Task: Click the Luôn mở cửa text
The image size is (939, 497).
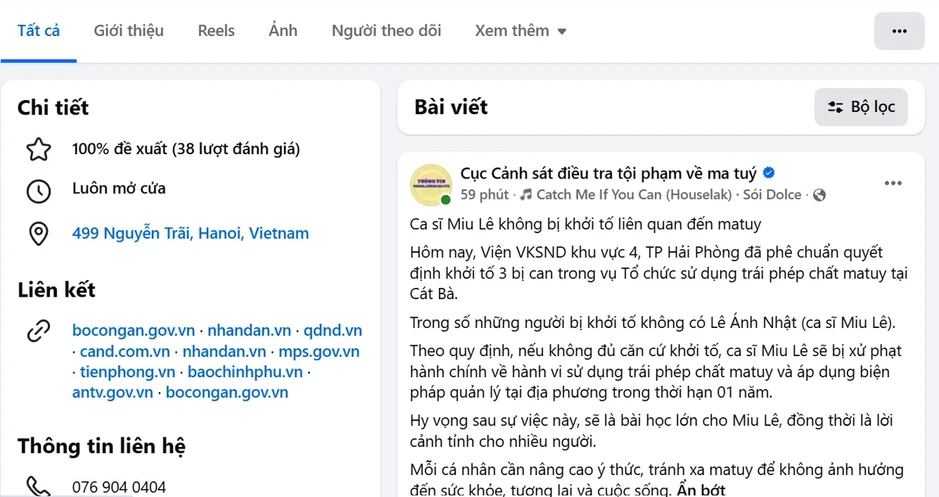Action: point(119,188)
